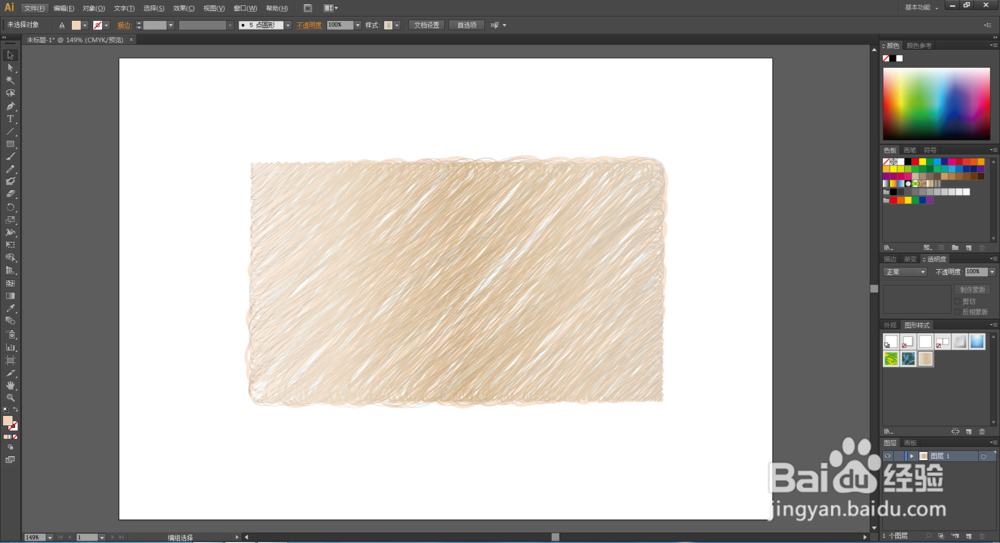1000x543 pixels.
Task: Open the fill color dropdown arrow
Action: pos(85,26)
